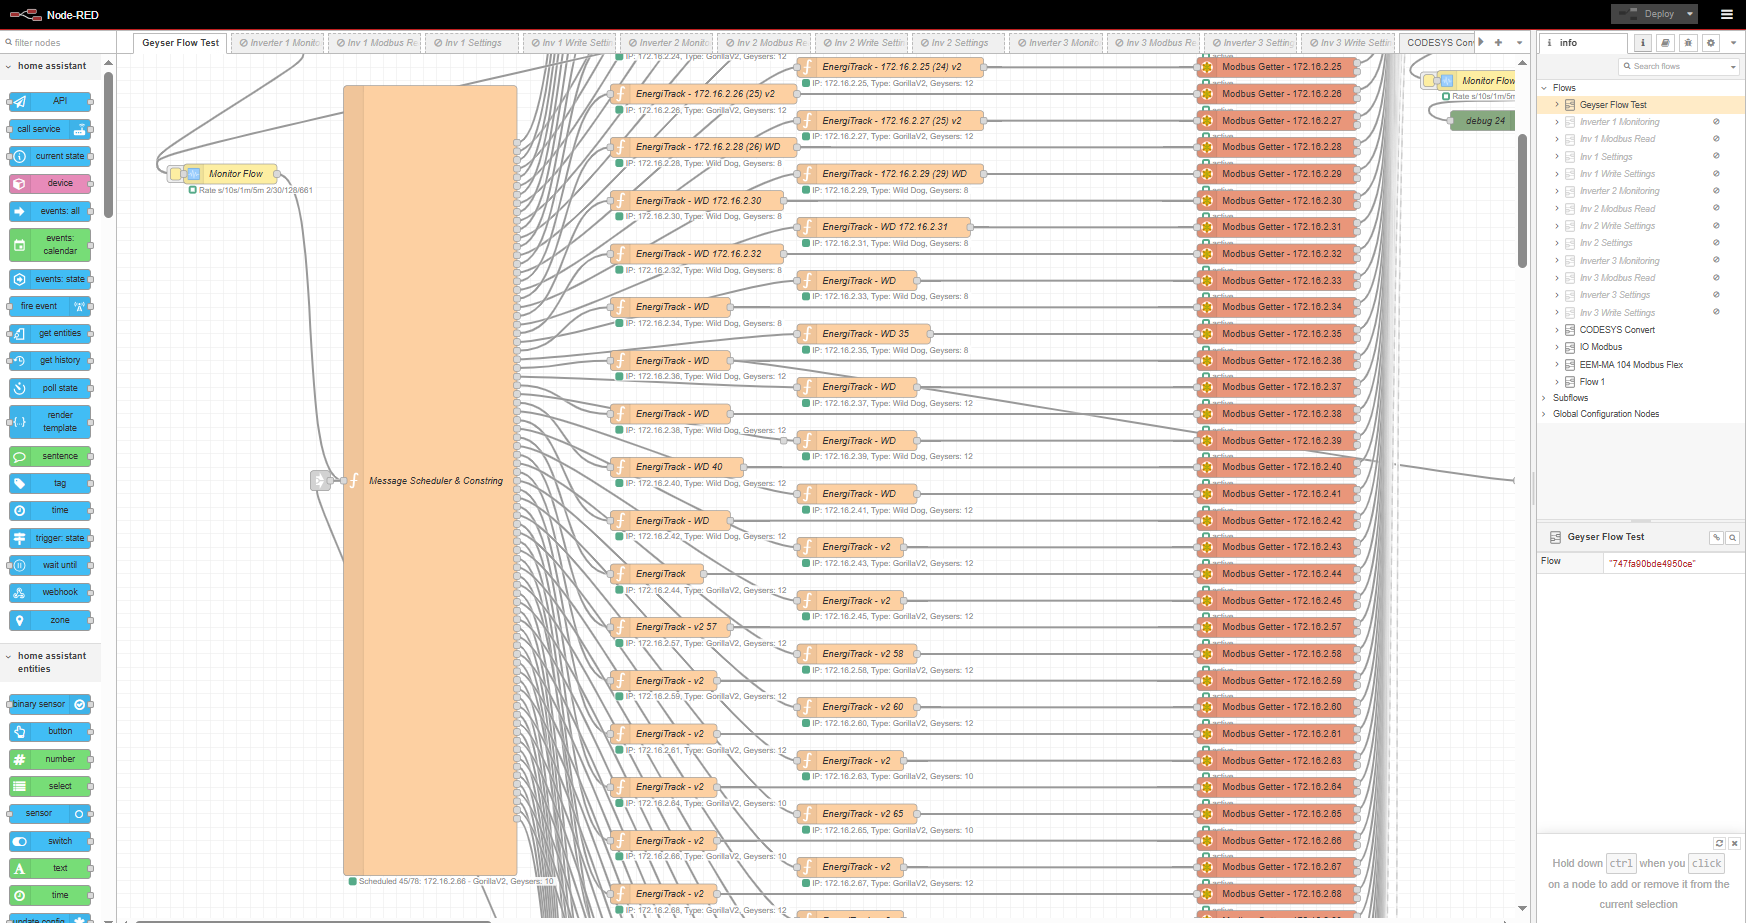Choose the fire event palette node
The image size is (1746, 923).
click(50, 306)
